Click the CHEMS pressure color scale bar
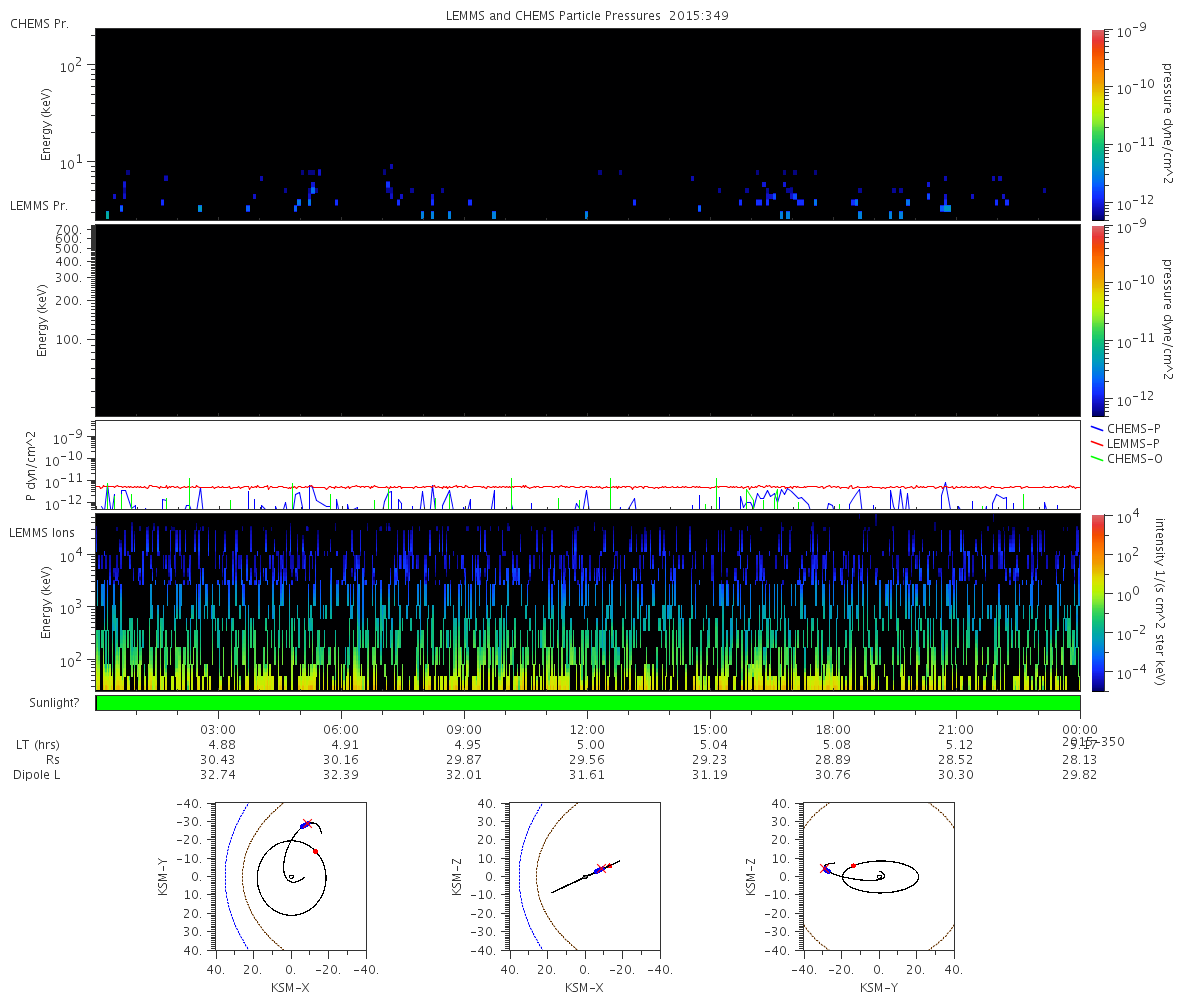 1098,124
